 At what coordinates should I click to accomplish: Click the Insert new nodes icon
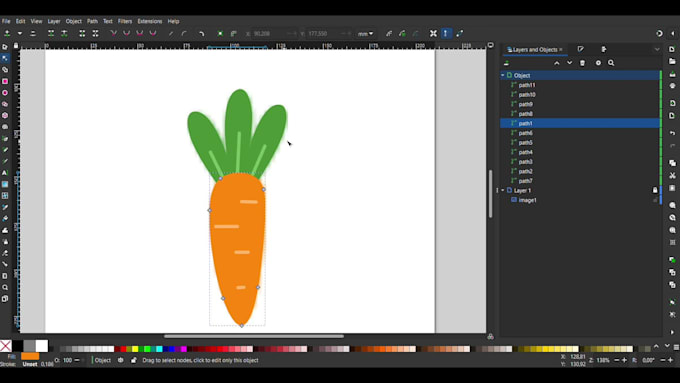(x=7, y=33)
